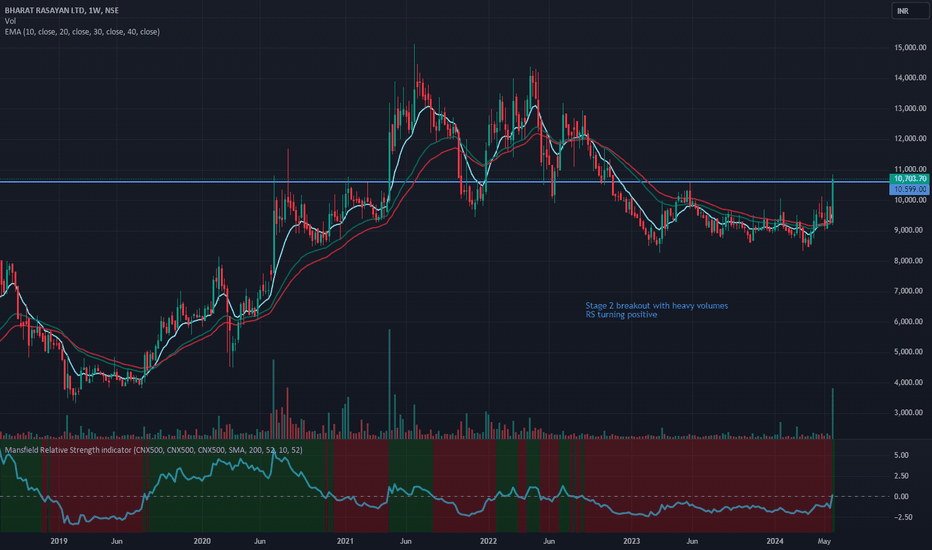Click the 9,000.00 price axis label
Screen dimensions: 932x550
coord(910,230)
